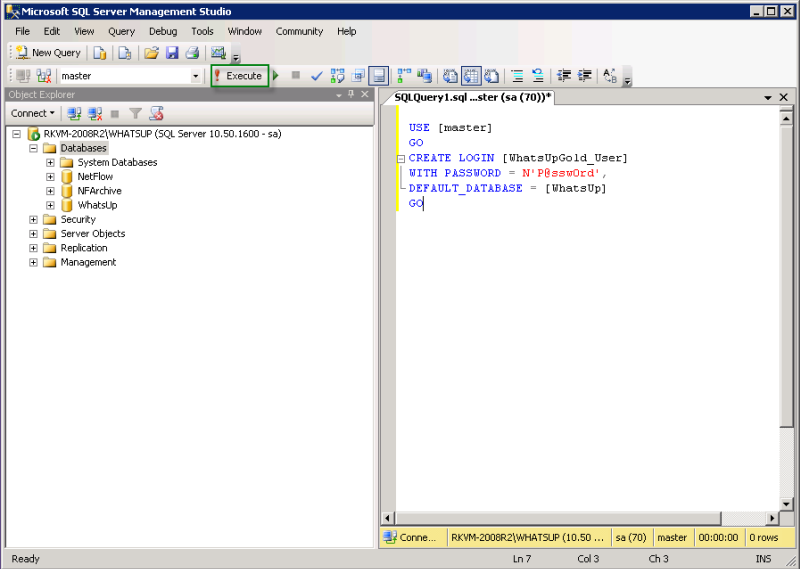Screen dimensions: 800x569
Task: Toggle Include Actual Execution Plan icon
Action: click(x=404, y=76)
